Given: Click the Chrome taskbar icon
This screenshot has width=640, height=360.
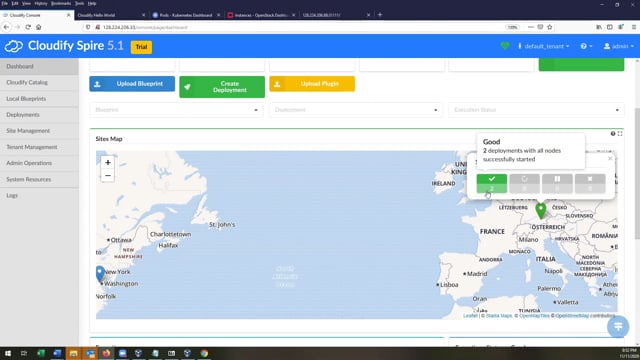Looking at the screenshot, I should click(x=204, y=353).
